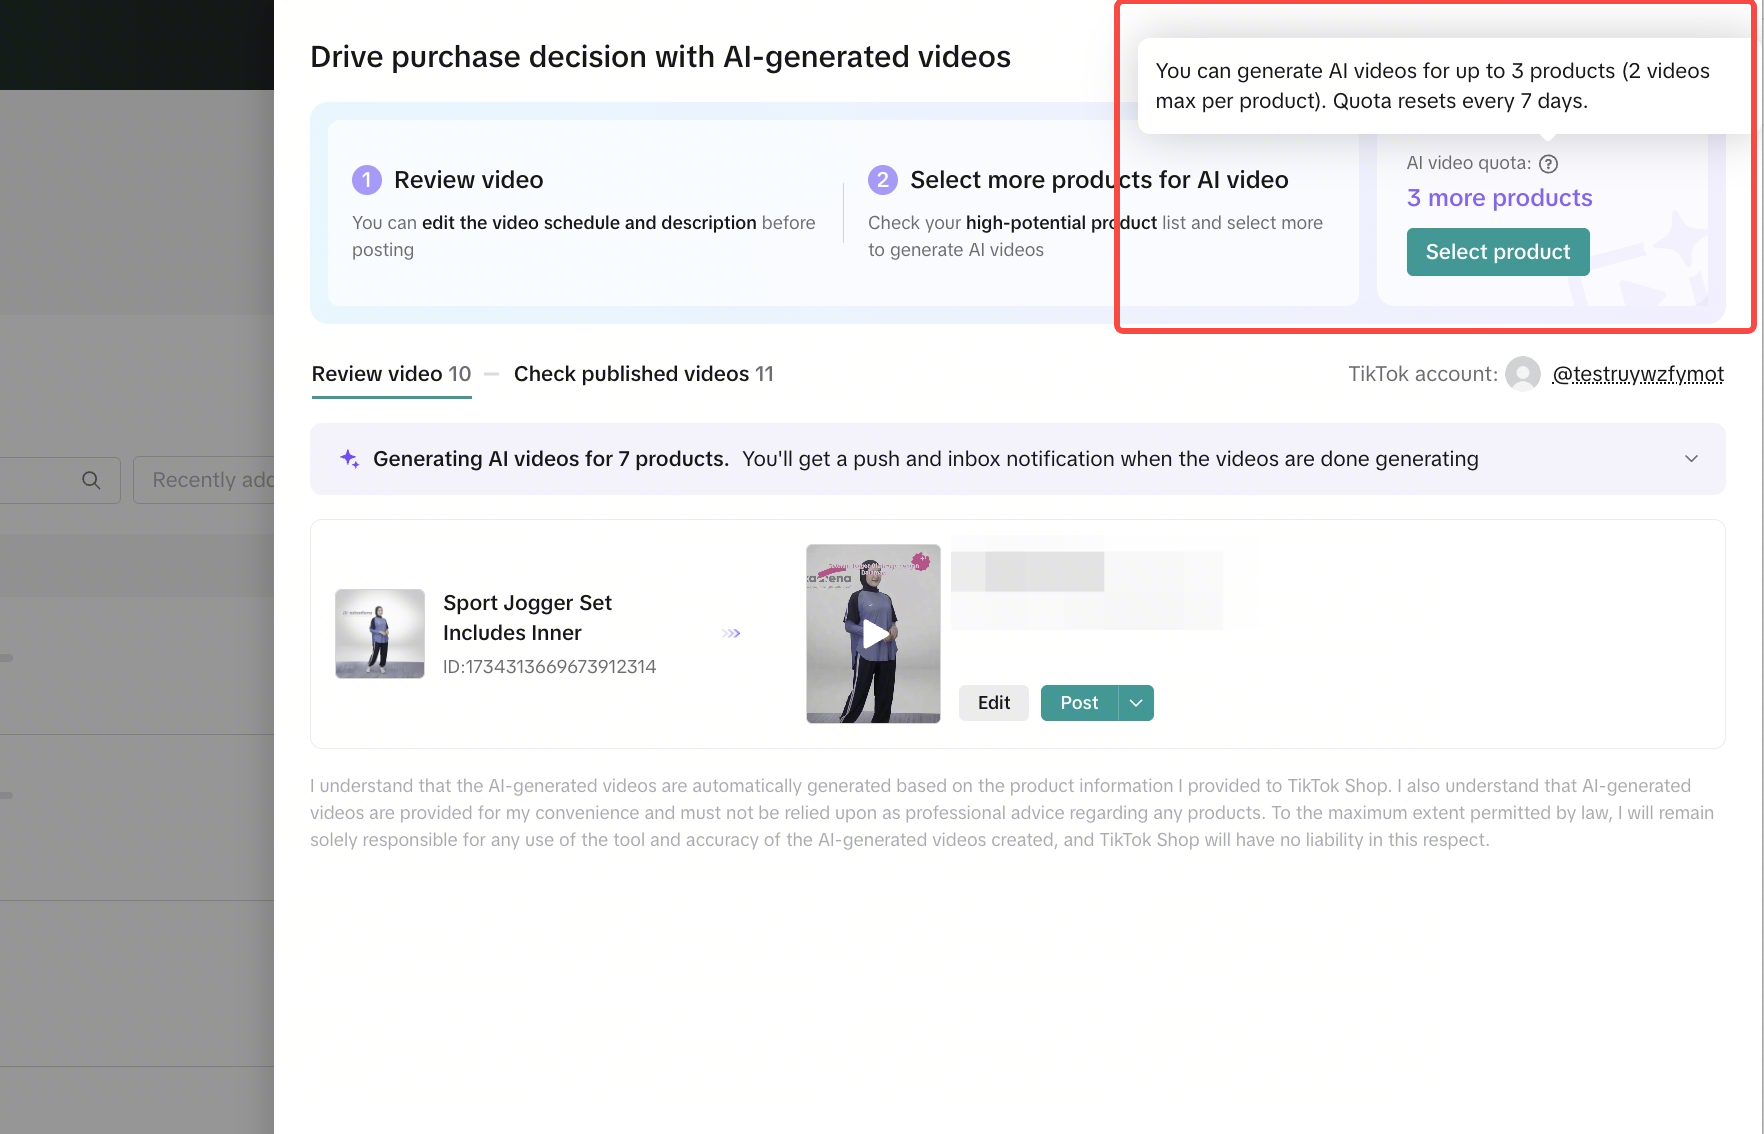This screenshot has width=1764, height=1134.
Task: Expand the Generating AI videos banner
Action: click(x=1691, y=459)
